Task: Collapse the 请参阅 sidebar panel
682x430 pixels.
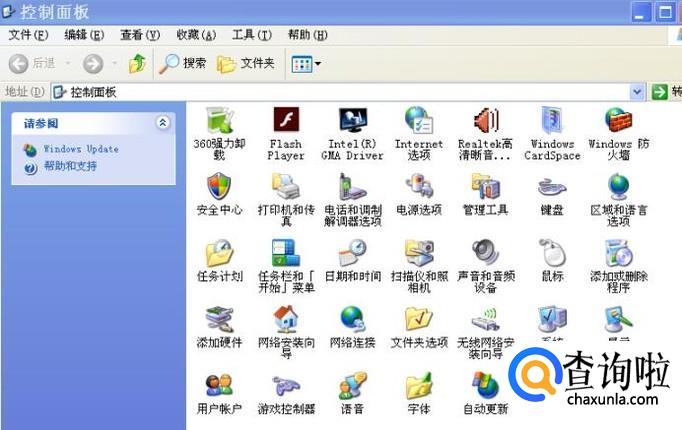Action: coord(163,123)
